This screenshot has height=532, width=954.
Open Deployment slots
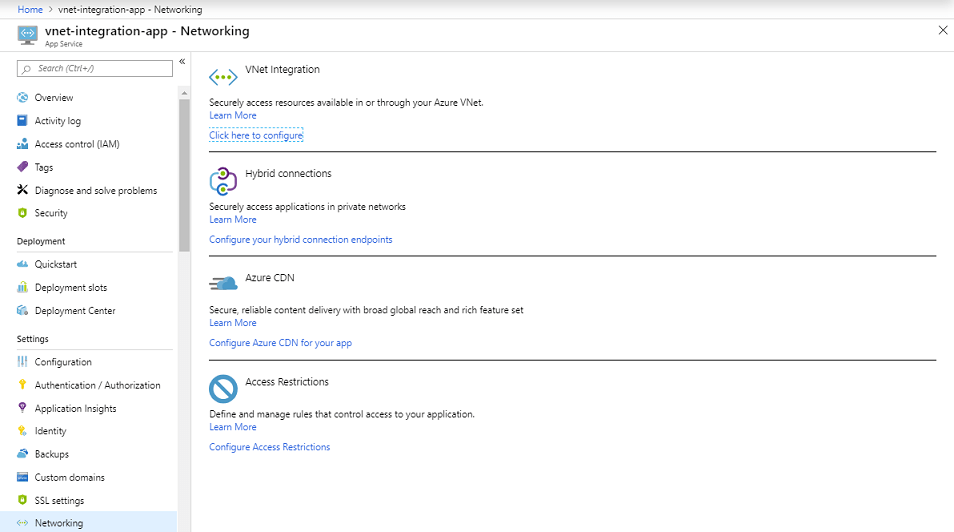[71, 287]
